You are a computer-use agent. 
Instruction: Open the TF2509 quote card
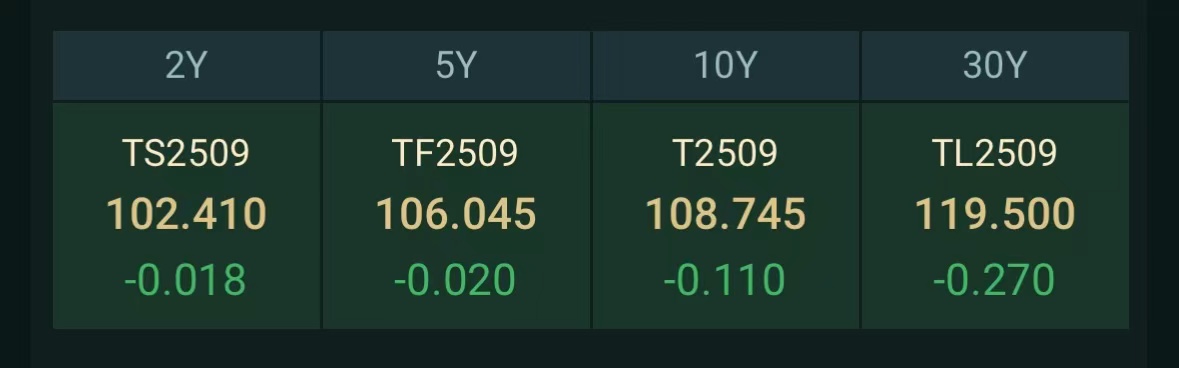pyautogui.click(x=456, y=216)
